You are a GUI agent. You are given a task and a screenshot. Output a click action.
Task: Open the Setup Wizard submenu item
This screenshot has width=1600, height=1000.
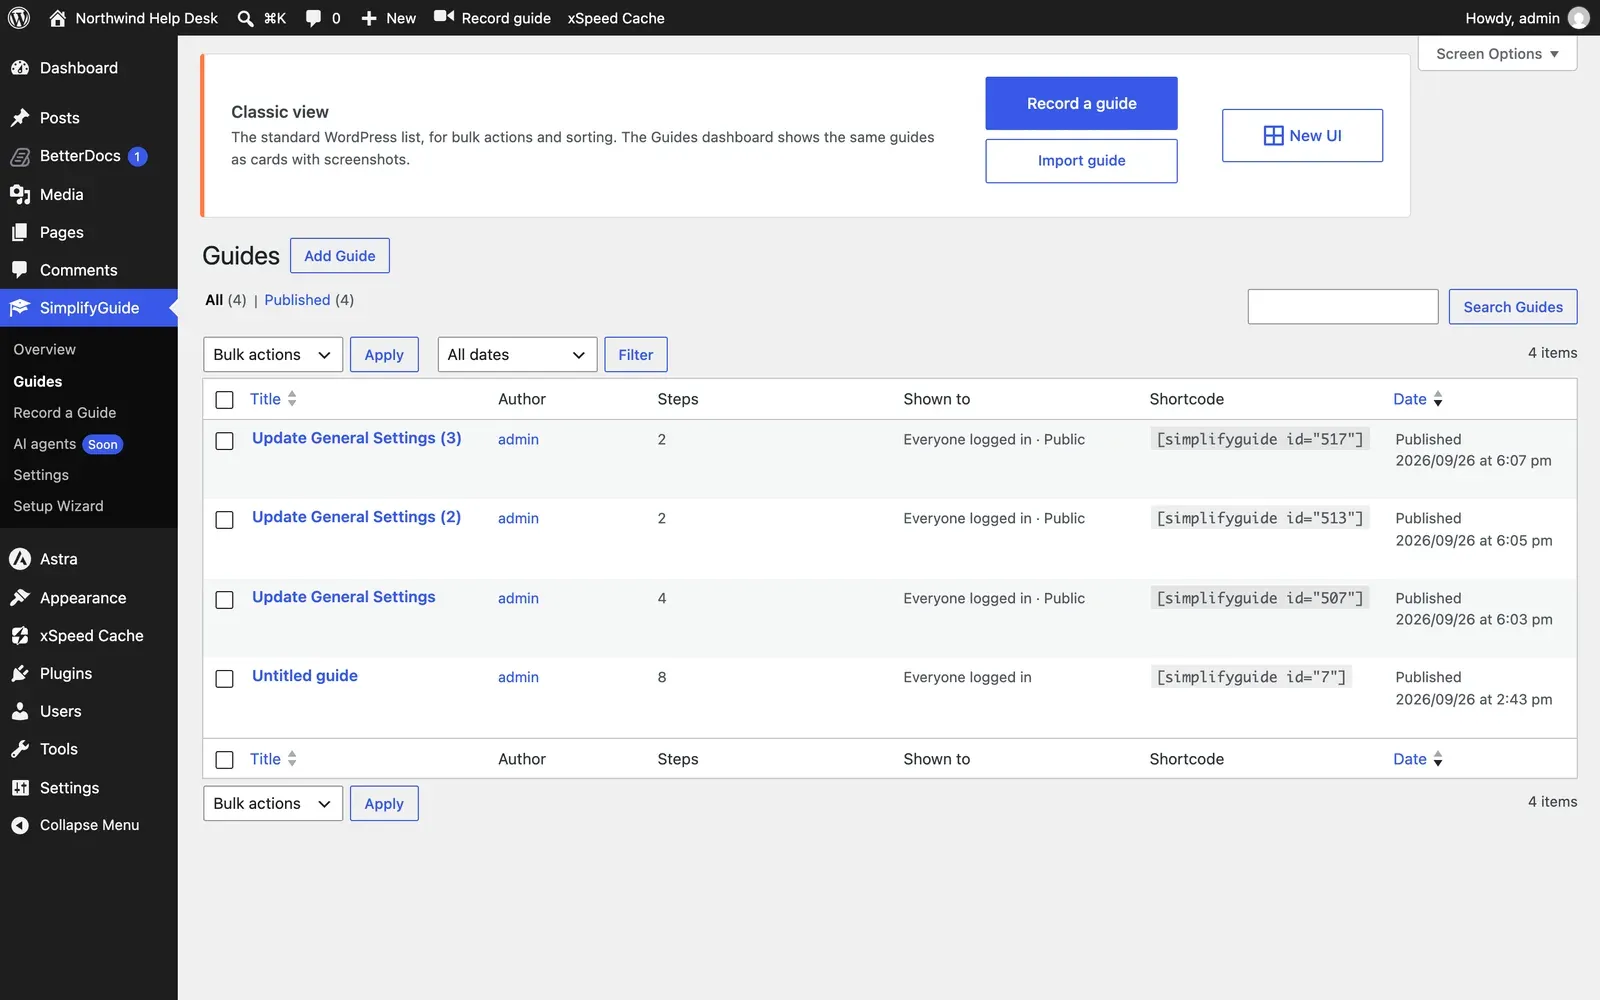(58, 506)
